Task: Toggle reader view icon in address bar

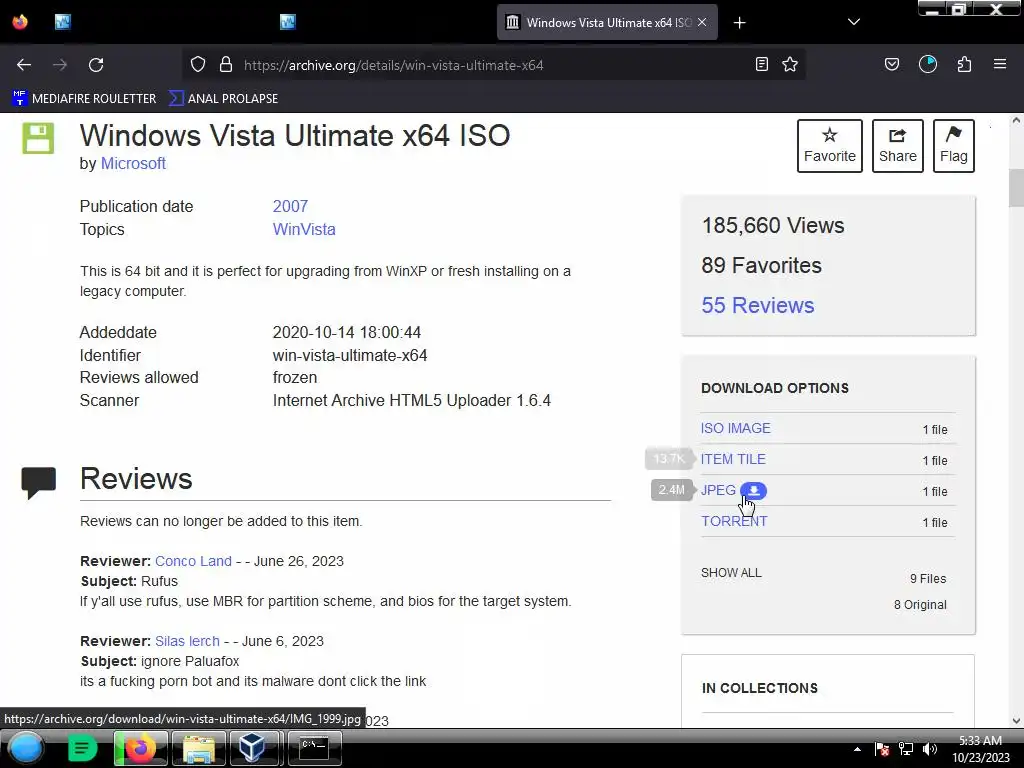Action: [x=761, y=64]
